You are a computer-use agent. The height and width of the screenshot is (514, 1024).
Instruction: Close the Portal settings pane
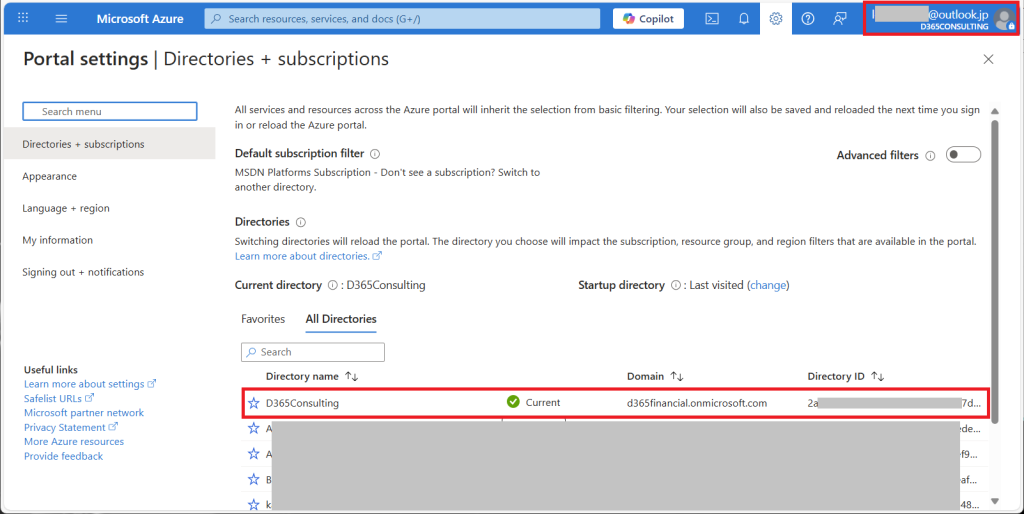988,60
